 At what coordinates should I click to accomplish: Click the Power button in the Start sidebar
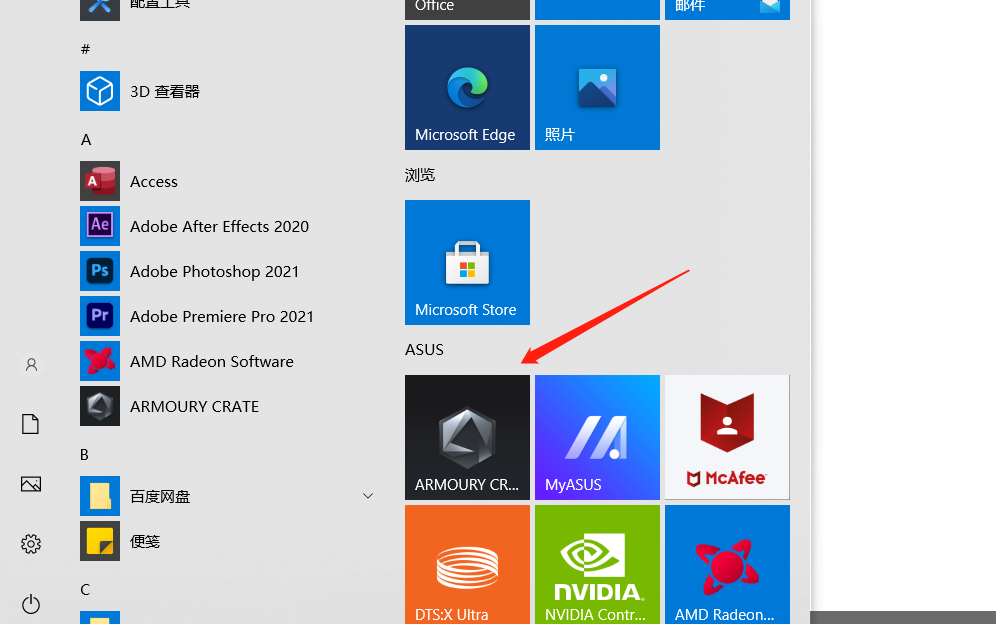pos(31,604)
